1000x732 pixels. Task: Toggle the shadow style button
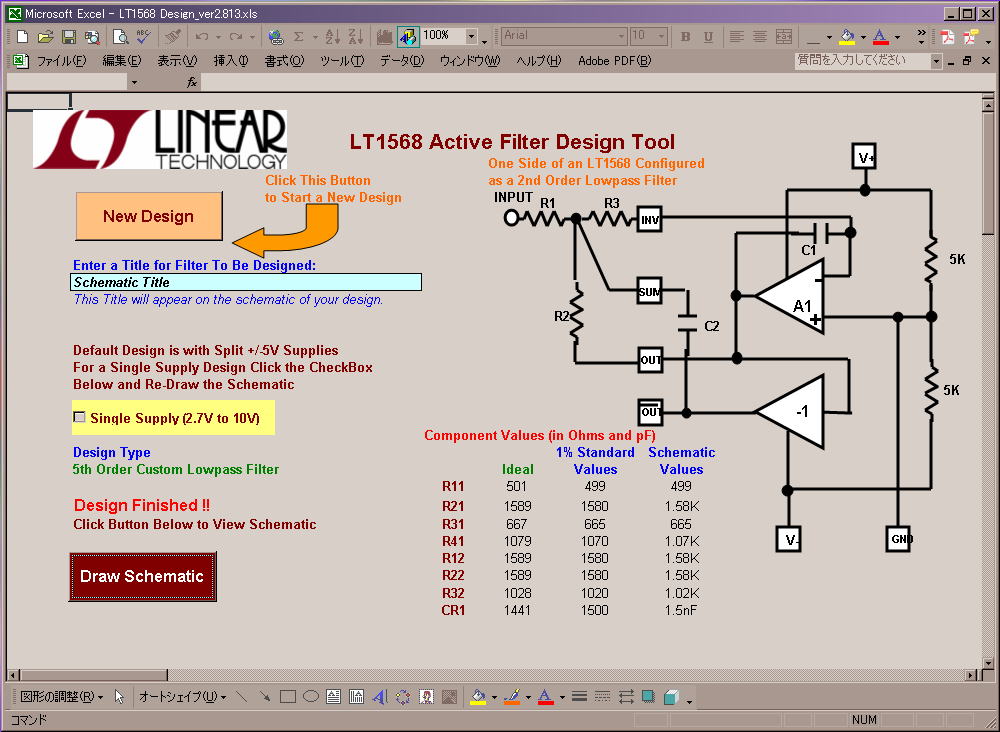pyautogui.click(x=648, y=697)
